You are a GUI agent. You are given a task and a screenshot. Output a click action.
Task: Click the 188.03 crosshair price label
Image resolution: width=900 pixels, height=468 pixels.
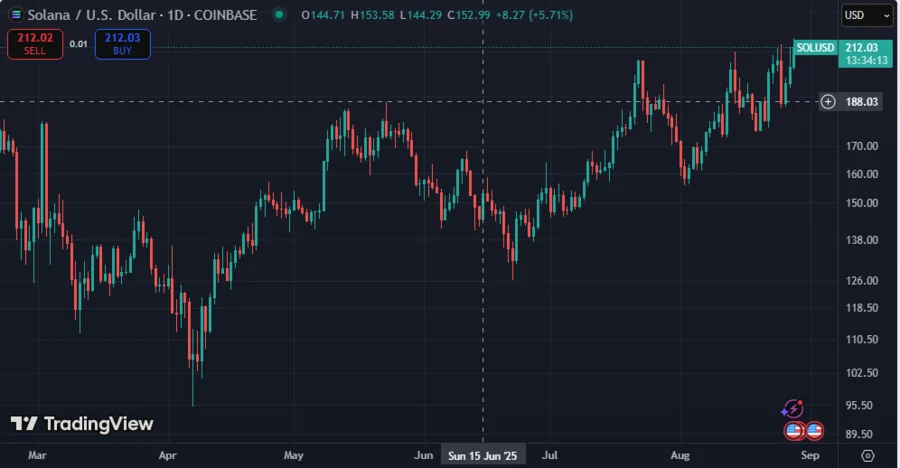[862, 102]
